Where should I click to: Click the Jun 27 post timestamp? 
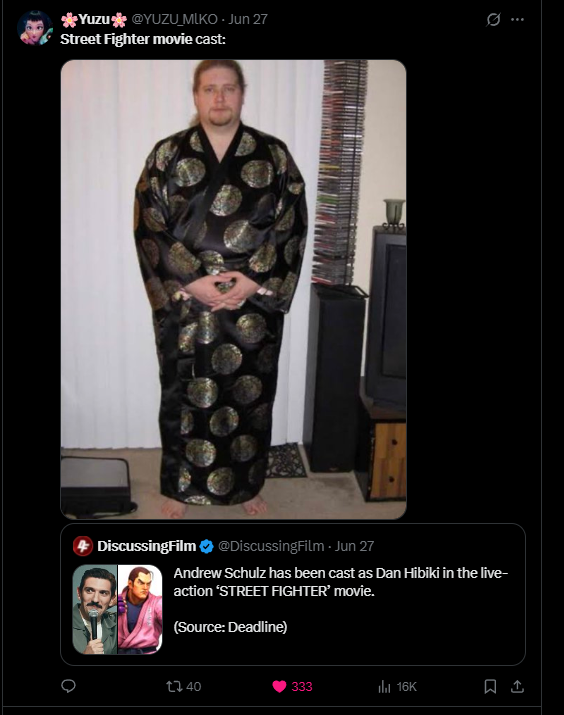pyautogui.click(x=248, y=19)
